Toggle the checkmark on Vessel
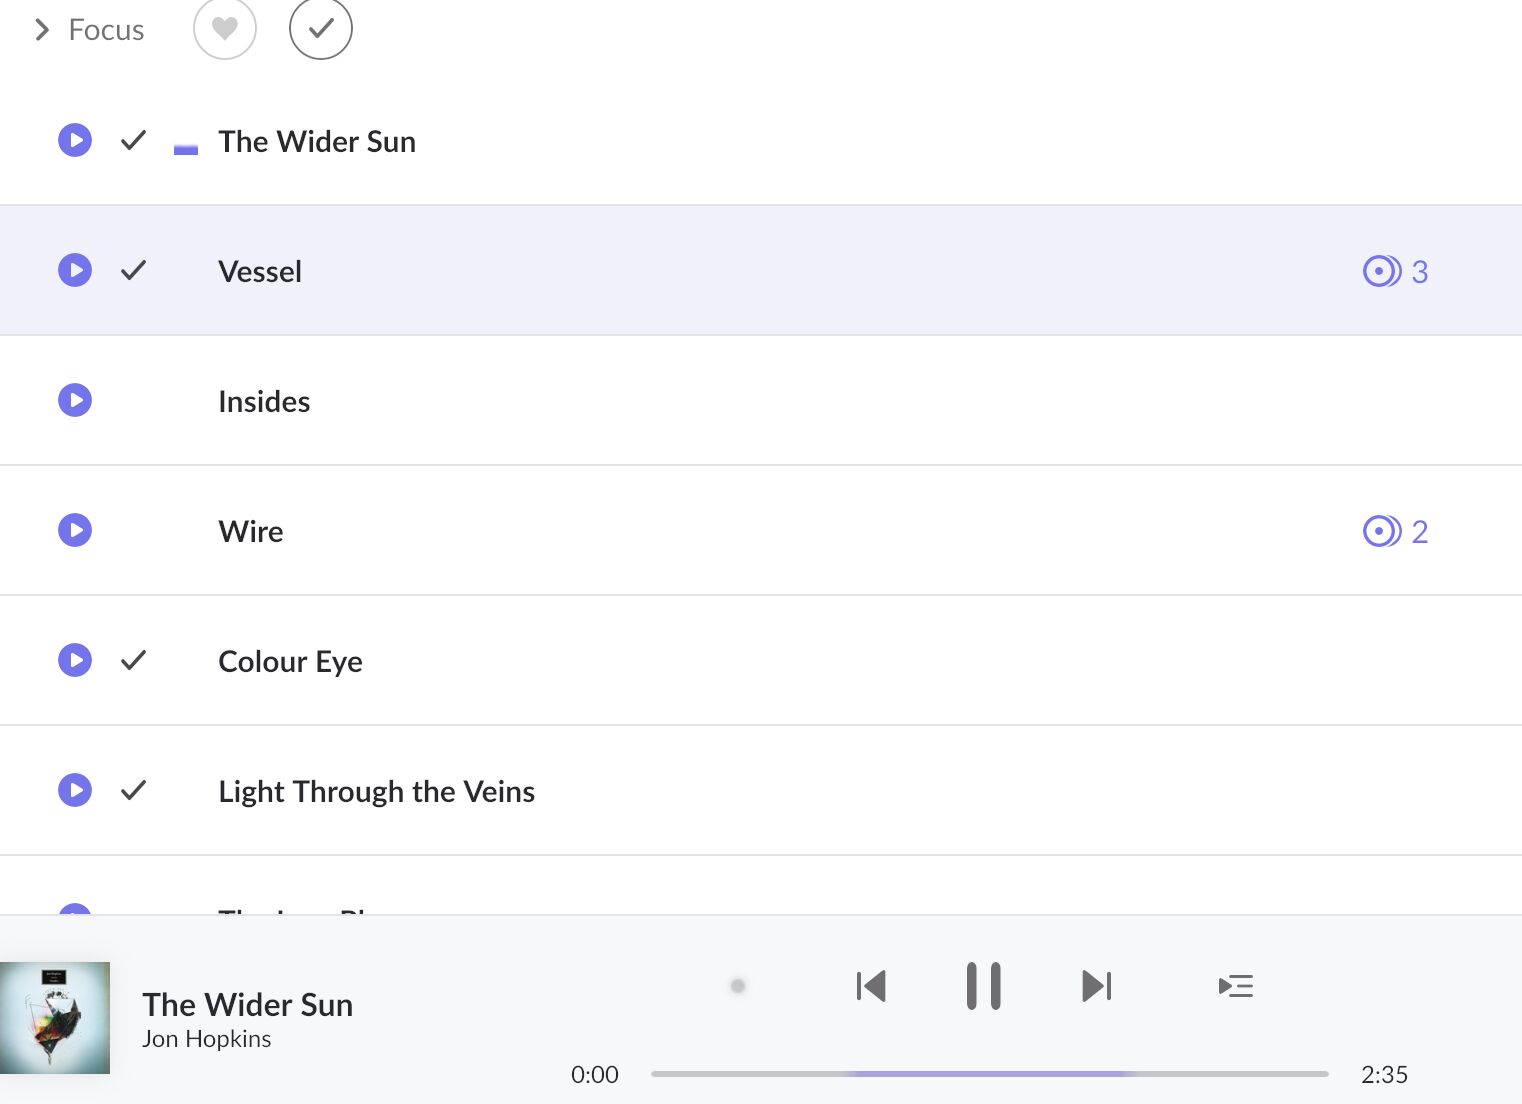Viewport: 1522px width, 1104px height. (x=133, y=270)
